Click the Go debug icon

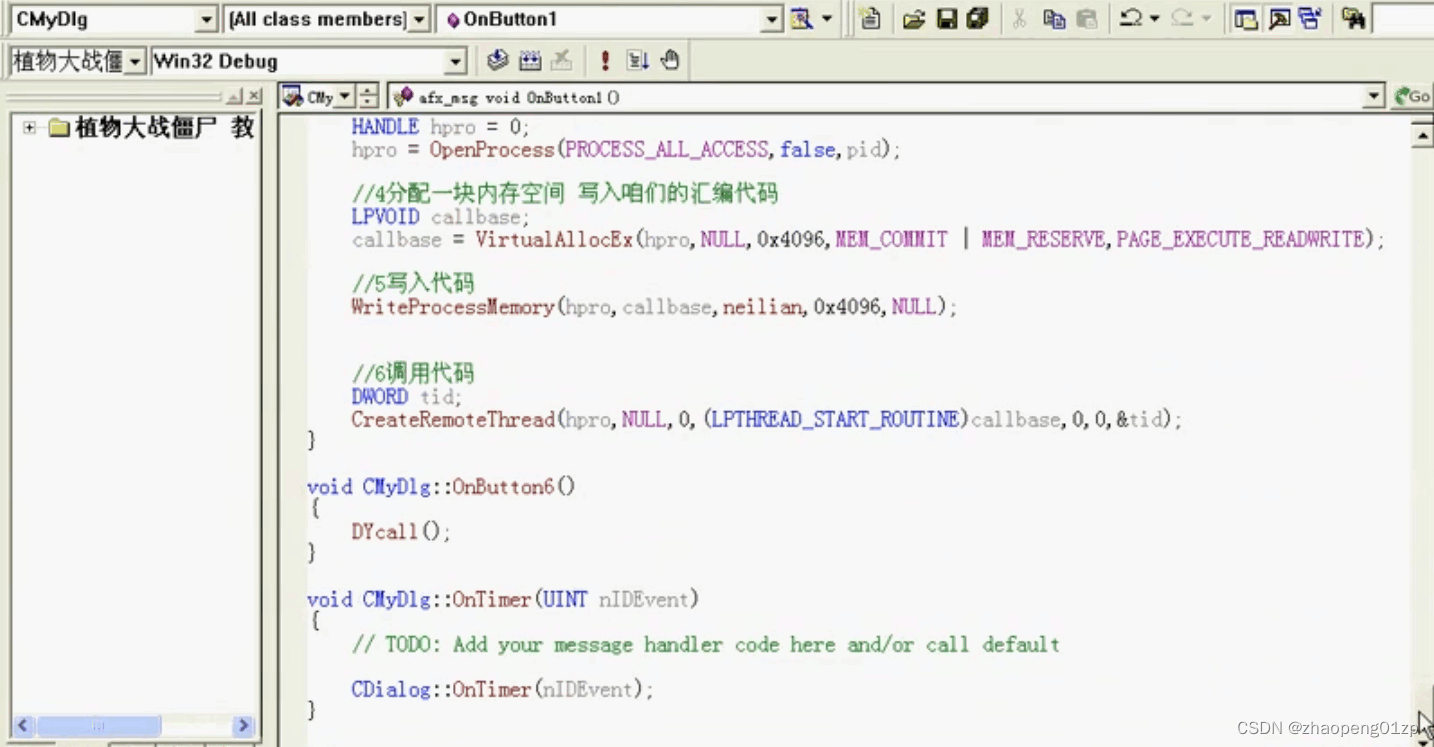tap(637, 61)
